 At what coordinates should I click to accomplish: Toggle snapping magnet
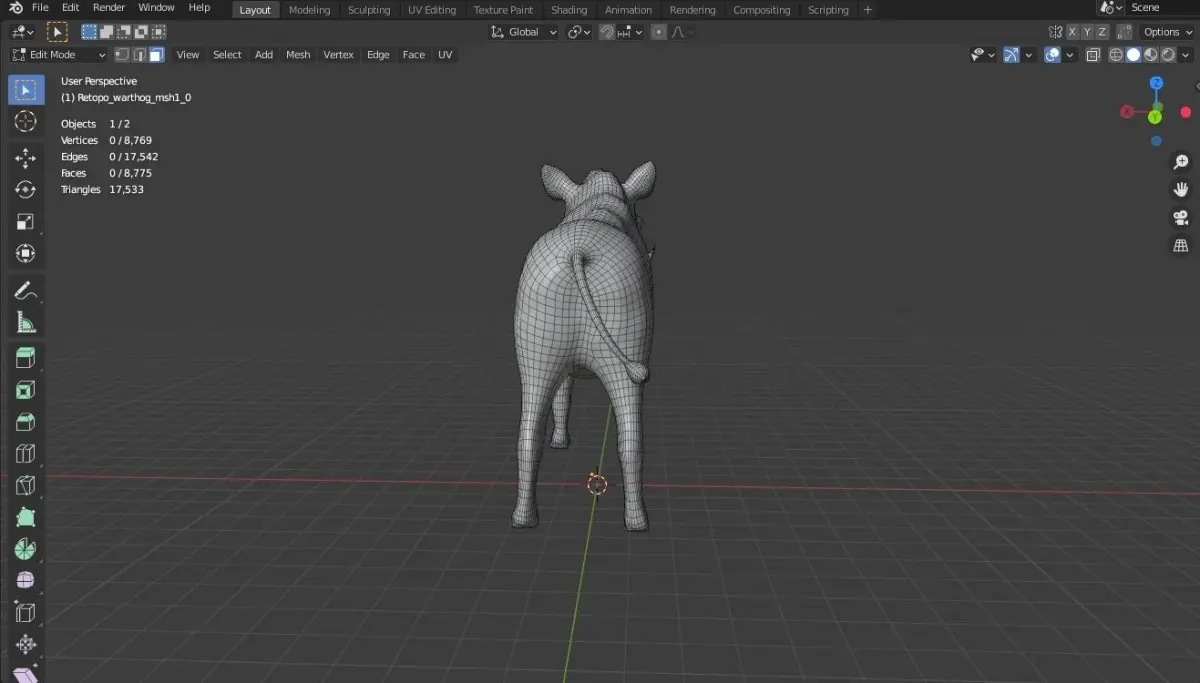(607, 32)
